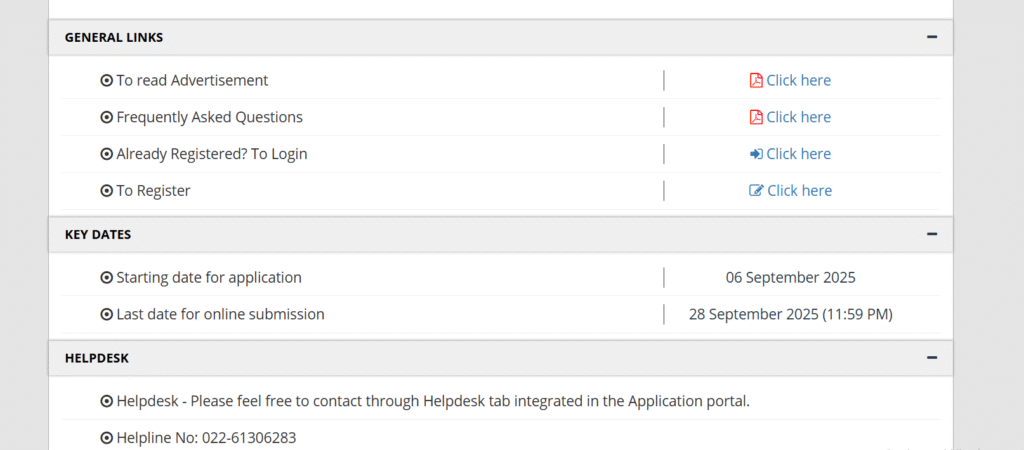Click the edit pencil icon for To Register

[x=756, y=191]
